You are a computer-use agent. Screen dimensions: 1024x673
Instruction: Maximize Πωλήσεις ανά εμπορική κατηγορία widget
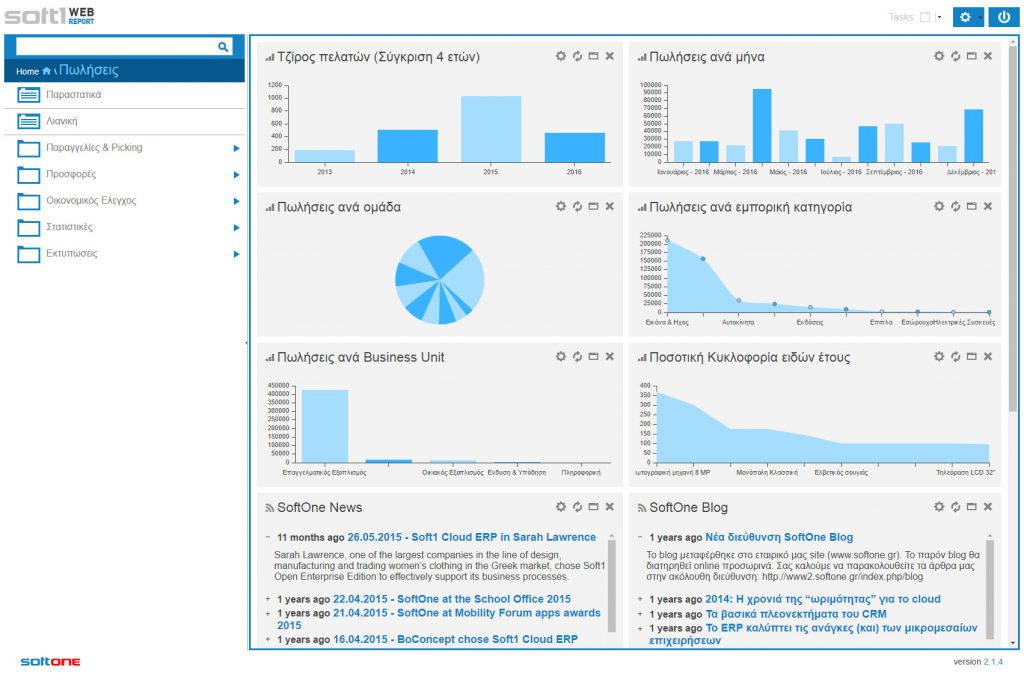971,206
